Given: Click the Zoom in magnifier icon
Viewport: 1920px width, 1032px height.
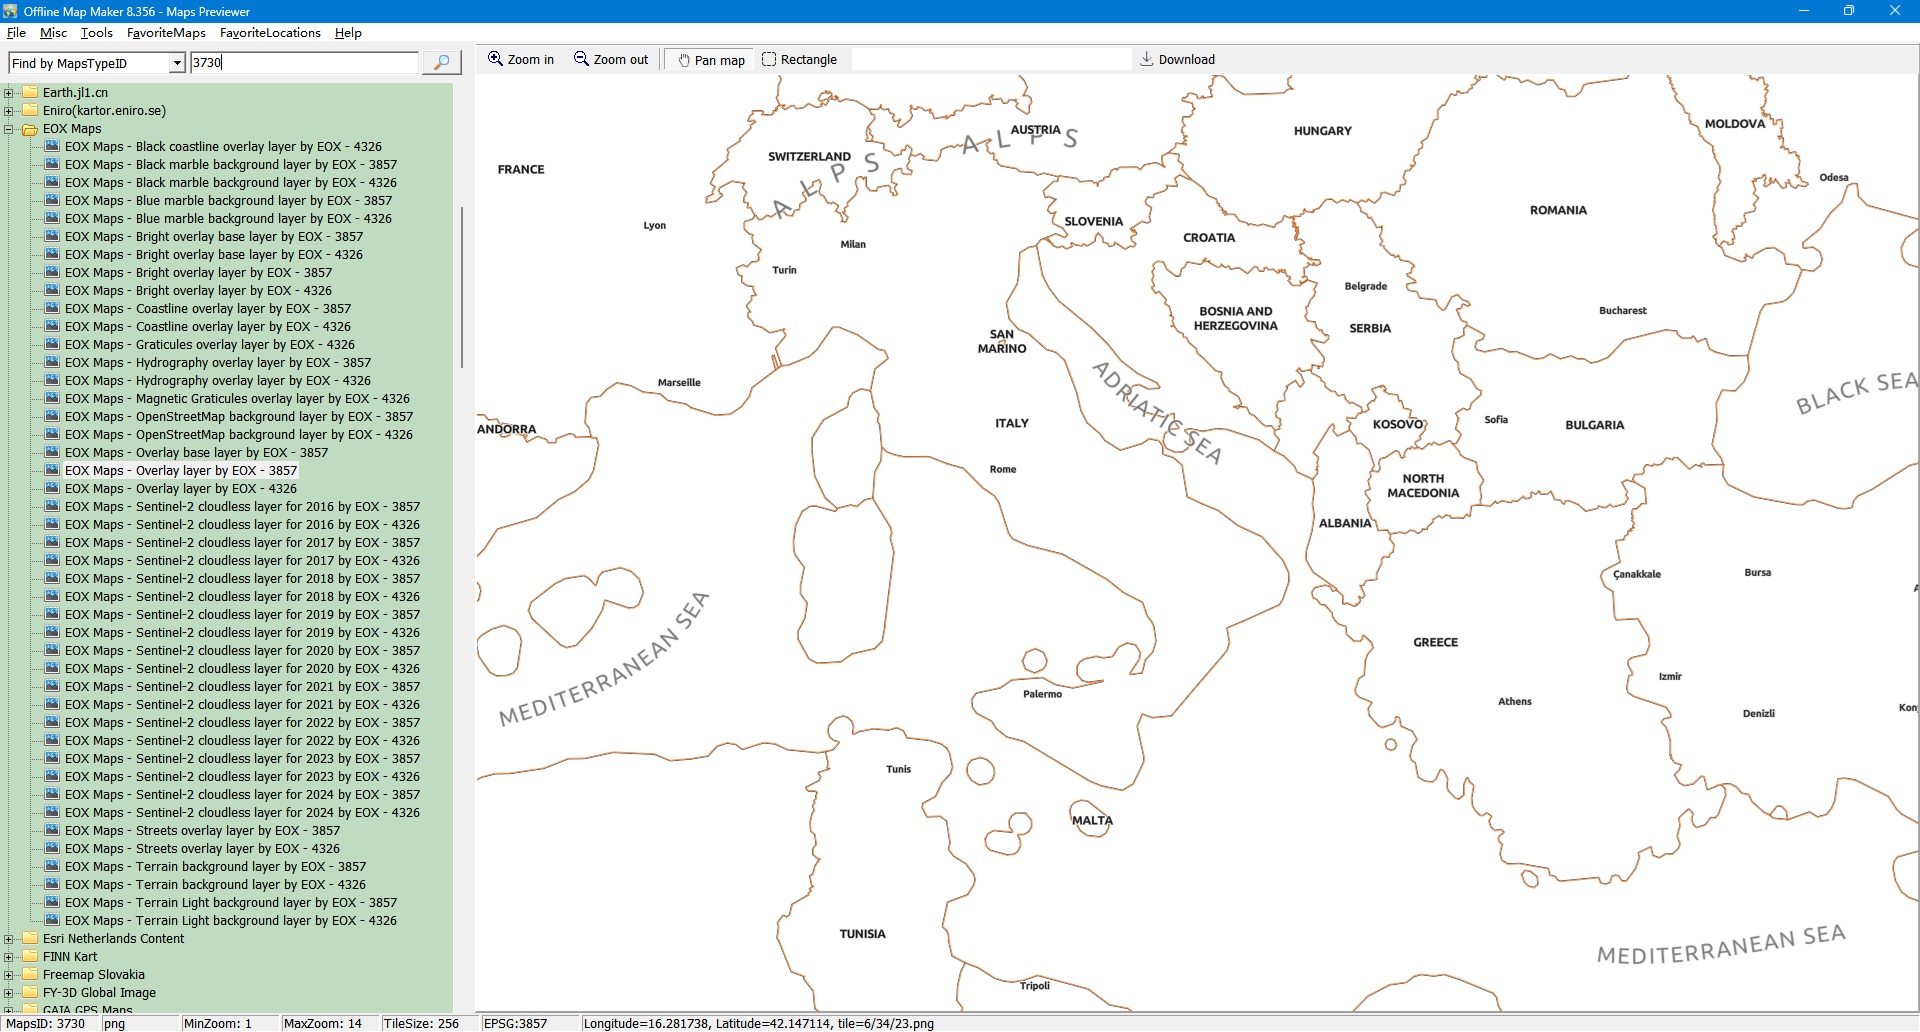Looking at the screenshot, I should pyautogui.click(x=495, y=59).
